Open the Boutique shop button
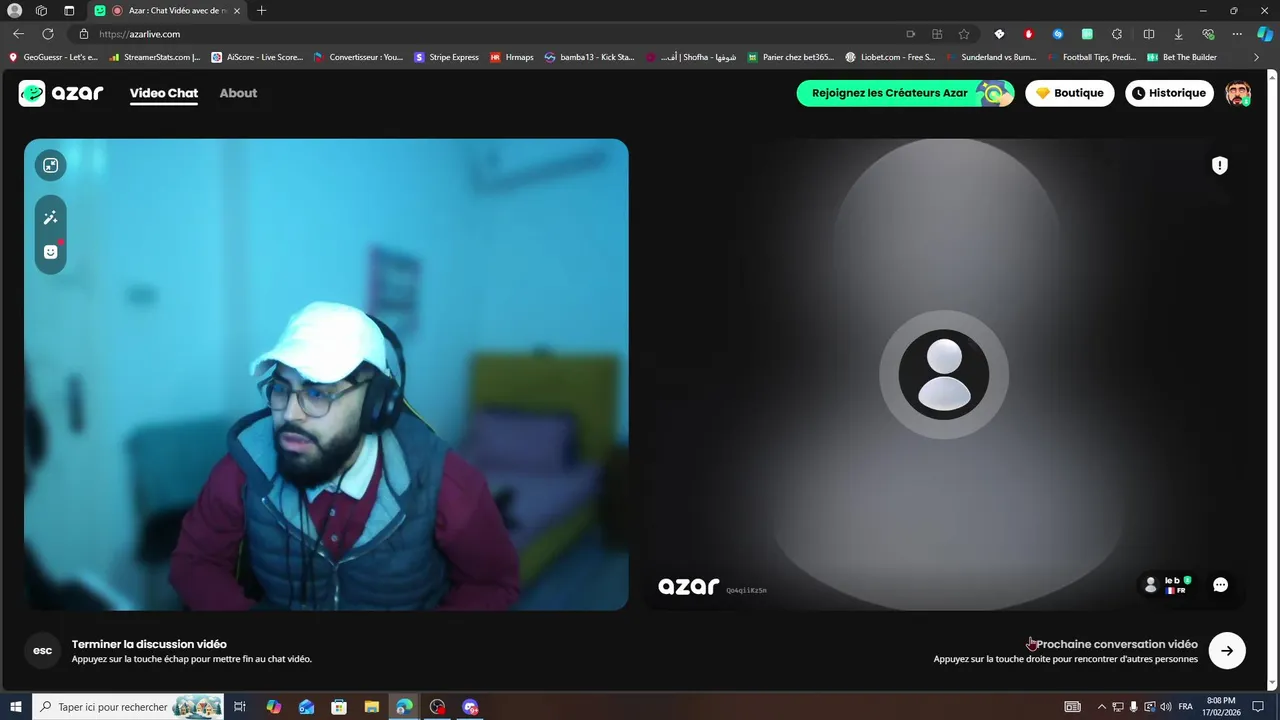 (x=1069, y=93)
